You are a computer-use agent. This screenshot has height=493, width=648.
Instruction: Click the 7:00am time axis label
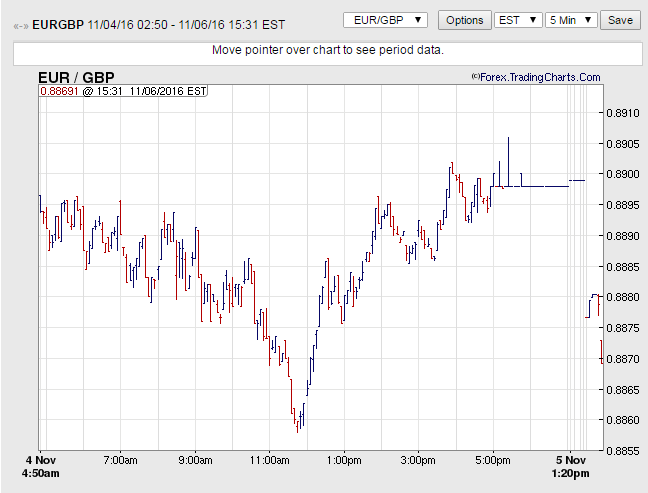[x=120, y=460]
